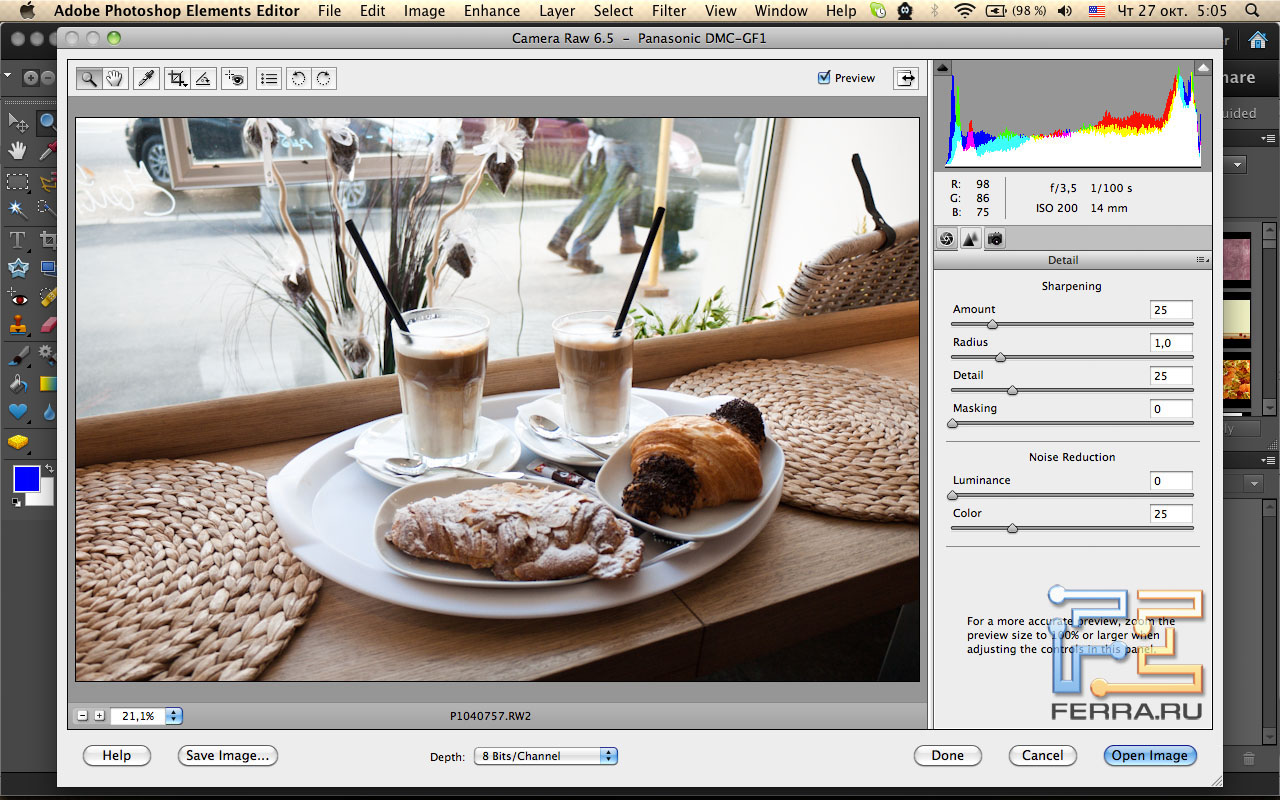Select the Zoom tool in Camera Raw
This screenshot has width=1280, height=800.
(x=88, y=77)
